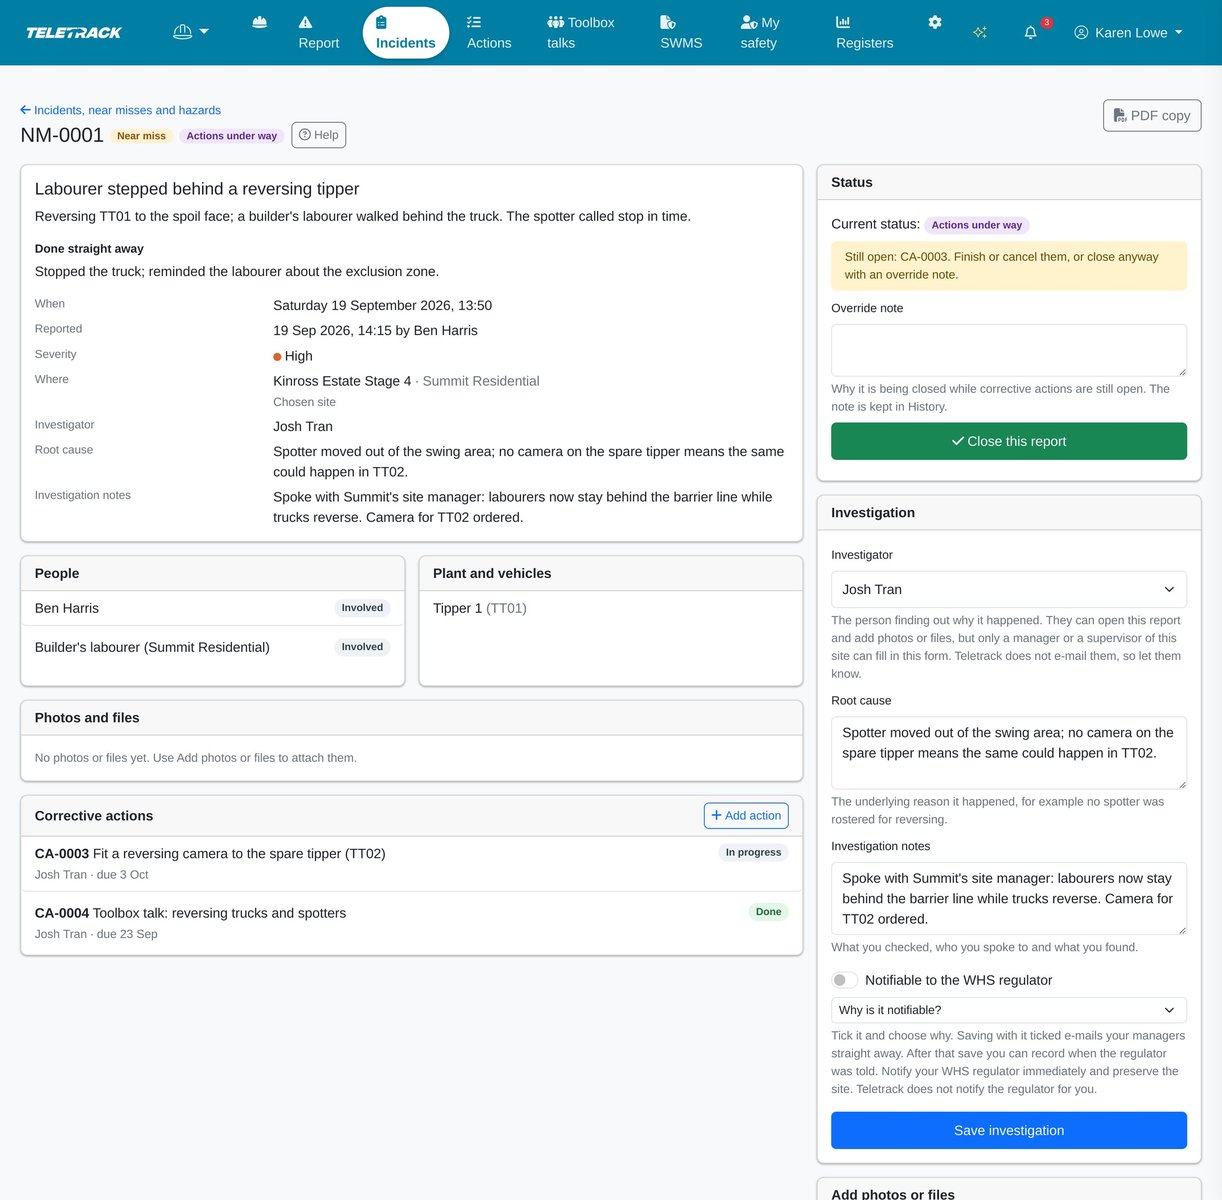Screen dimensions: 1222x1200
Task: Toggle Notifiable to the WHS regulator
Action: (x=845, y=980)
